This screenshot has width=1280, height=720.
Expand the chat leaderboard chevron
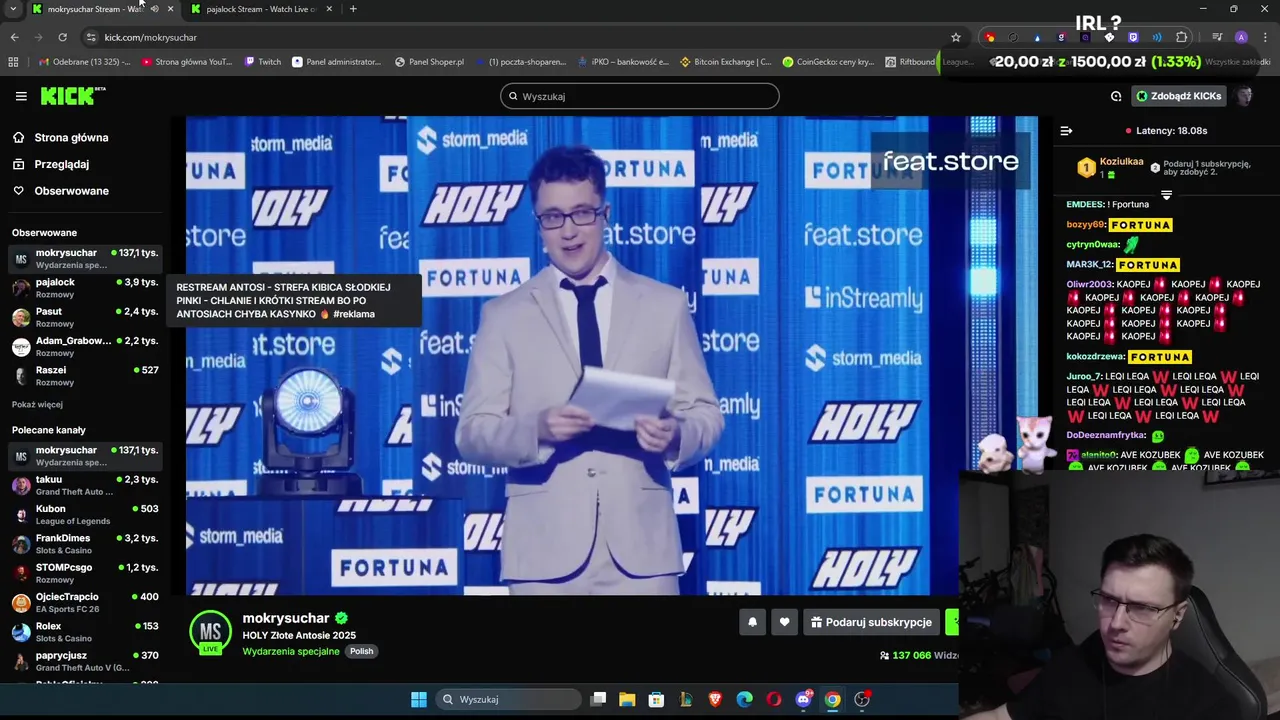(1166, 195)
